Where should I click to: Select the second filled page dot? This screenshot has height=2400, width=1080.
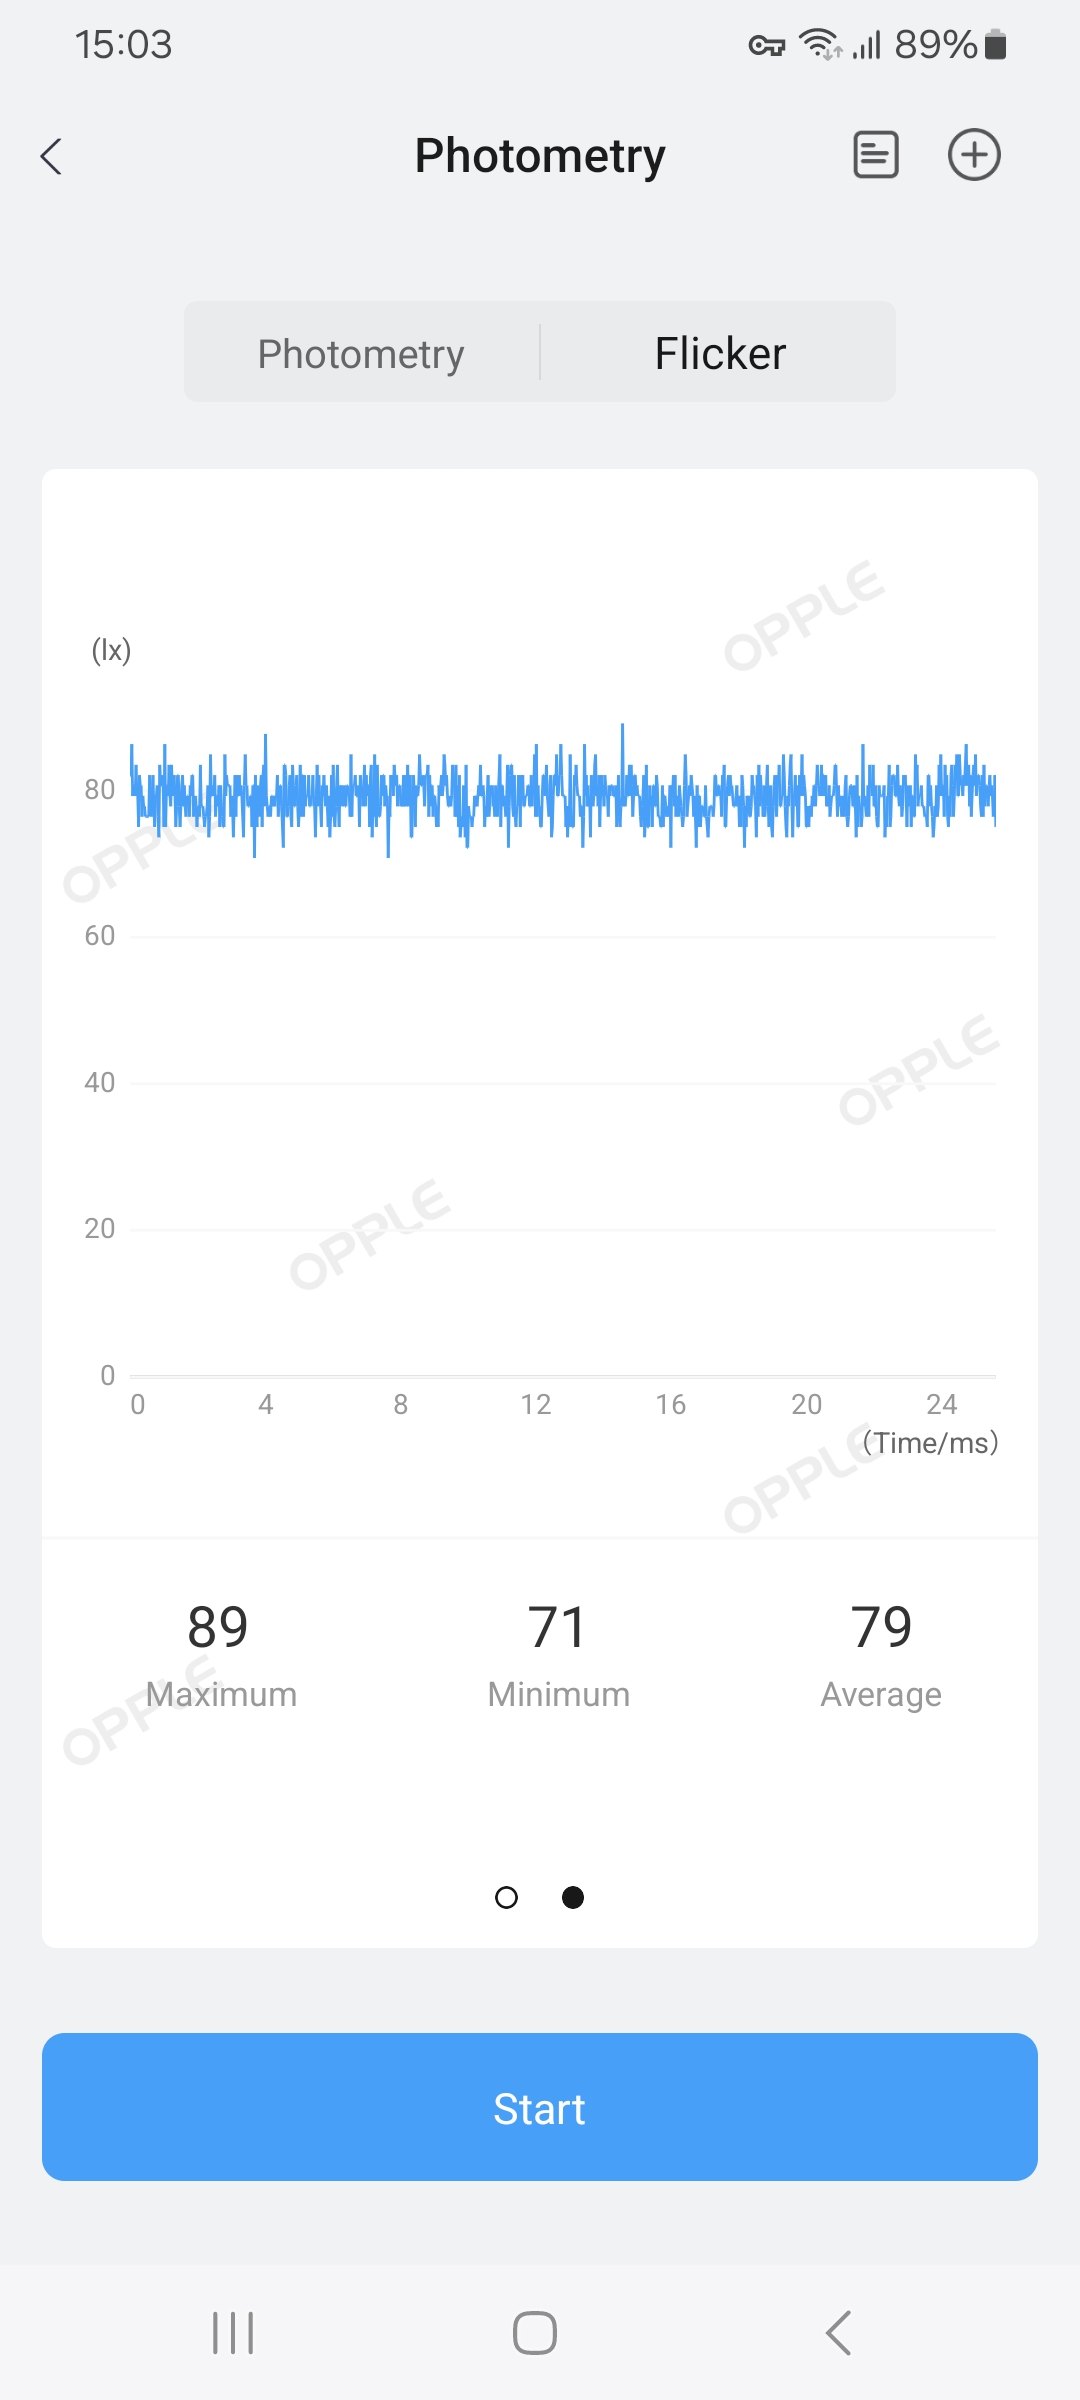pyautogui.click(x=573, y=1897)
